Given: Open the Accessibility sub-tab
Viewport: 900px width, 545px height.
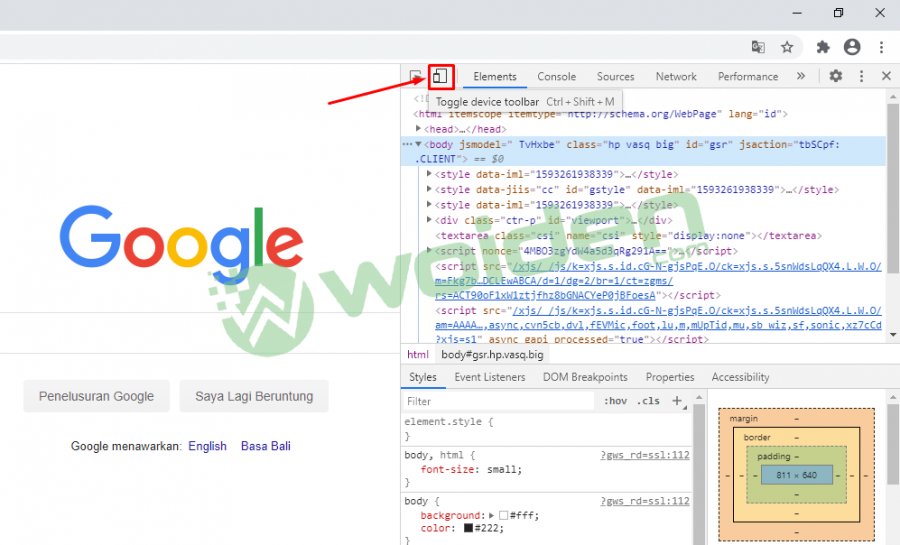Looking at the screenshot, I should pos(740,377).
